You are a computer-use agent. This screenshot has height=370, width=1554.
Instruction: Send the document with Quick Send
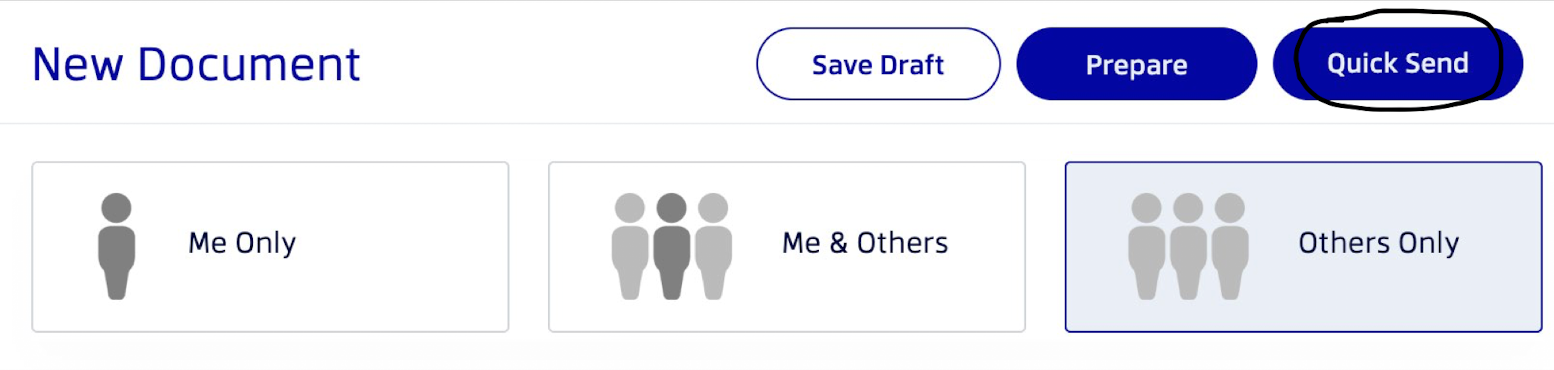1397,64
